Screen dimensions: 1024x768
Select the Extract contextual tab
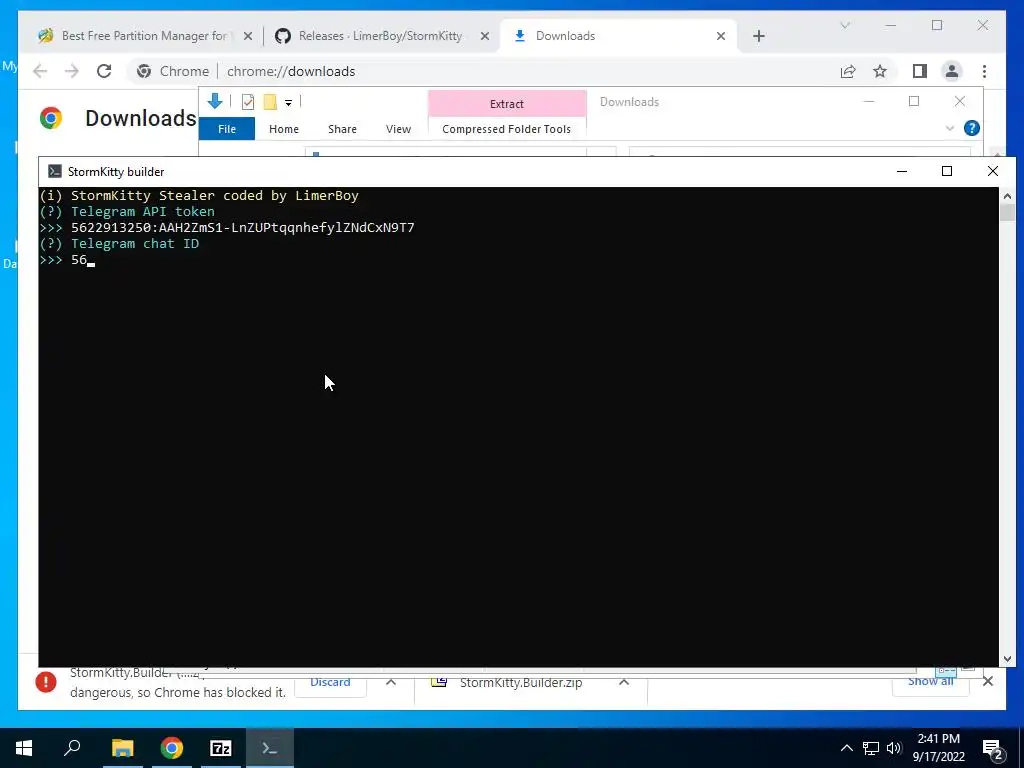(507, 104)
